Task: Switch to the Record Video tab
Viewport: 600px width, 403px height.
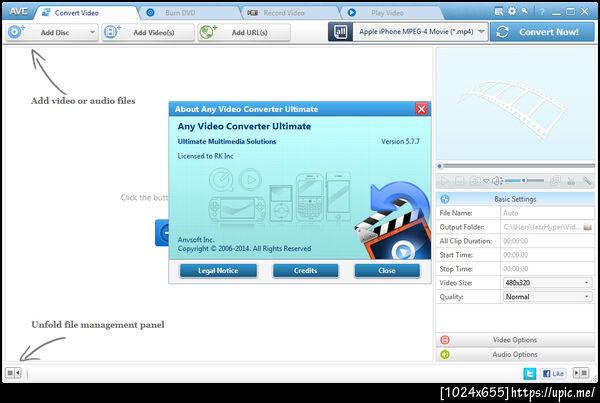Action: [284, 13]
